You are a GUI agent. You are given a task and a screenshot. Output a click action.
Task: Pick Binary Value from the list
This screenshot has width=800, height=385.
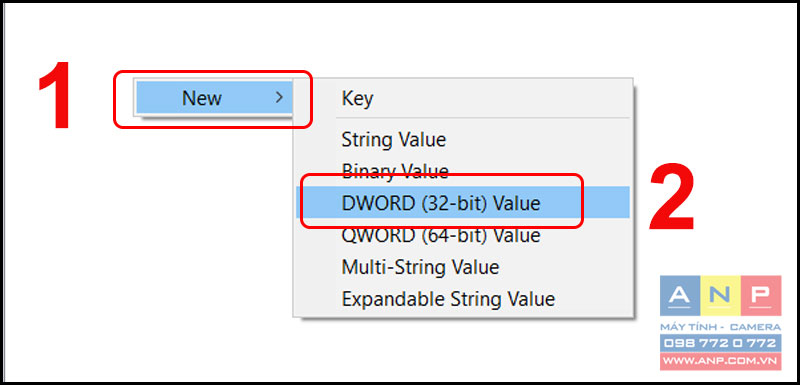(394, 171)
